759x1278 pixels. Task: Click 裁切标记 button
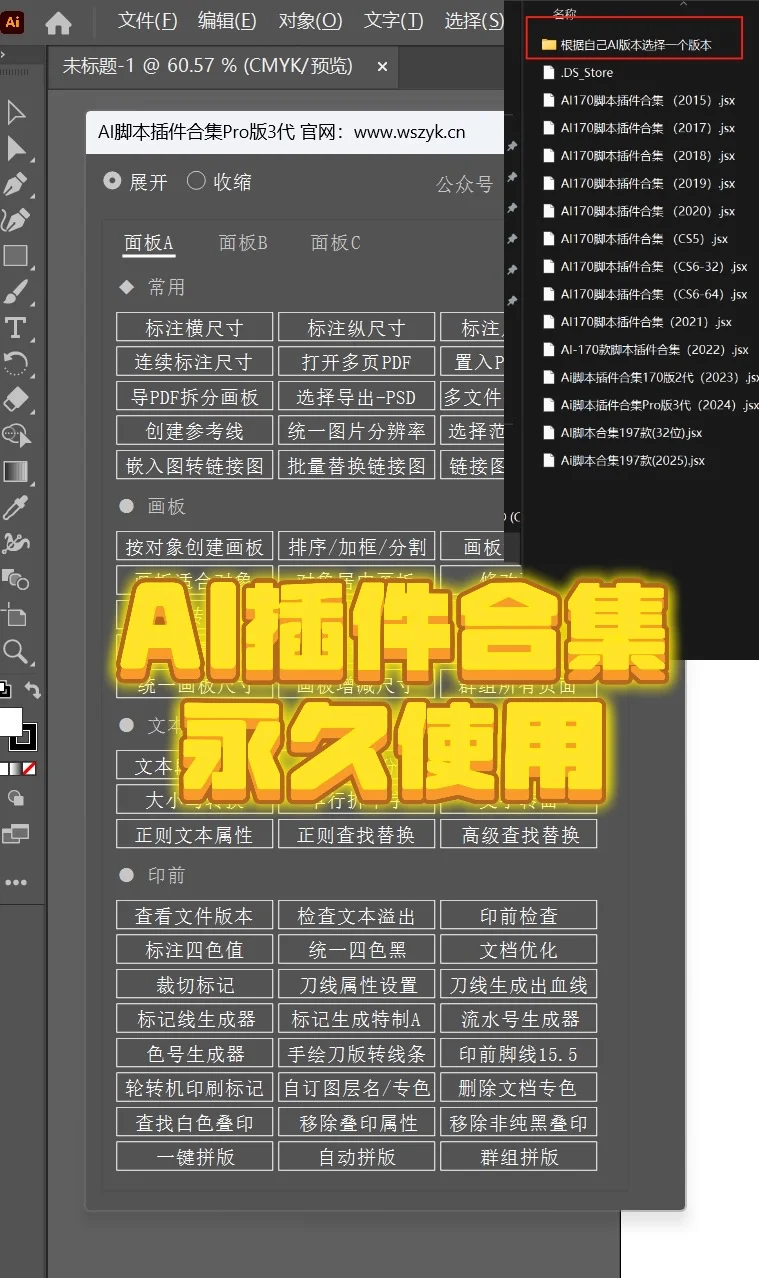pyautogui.click(x=195, y=984)
